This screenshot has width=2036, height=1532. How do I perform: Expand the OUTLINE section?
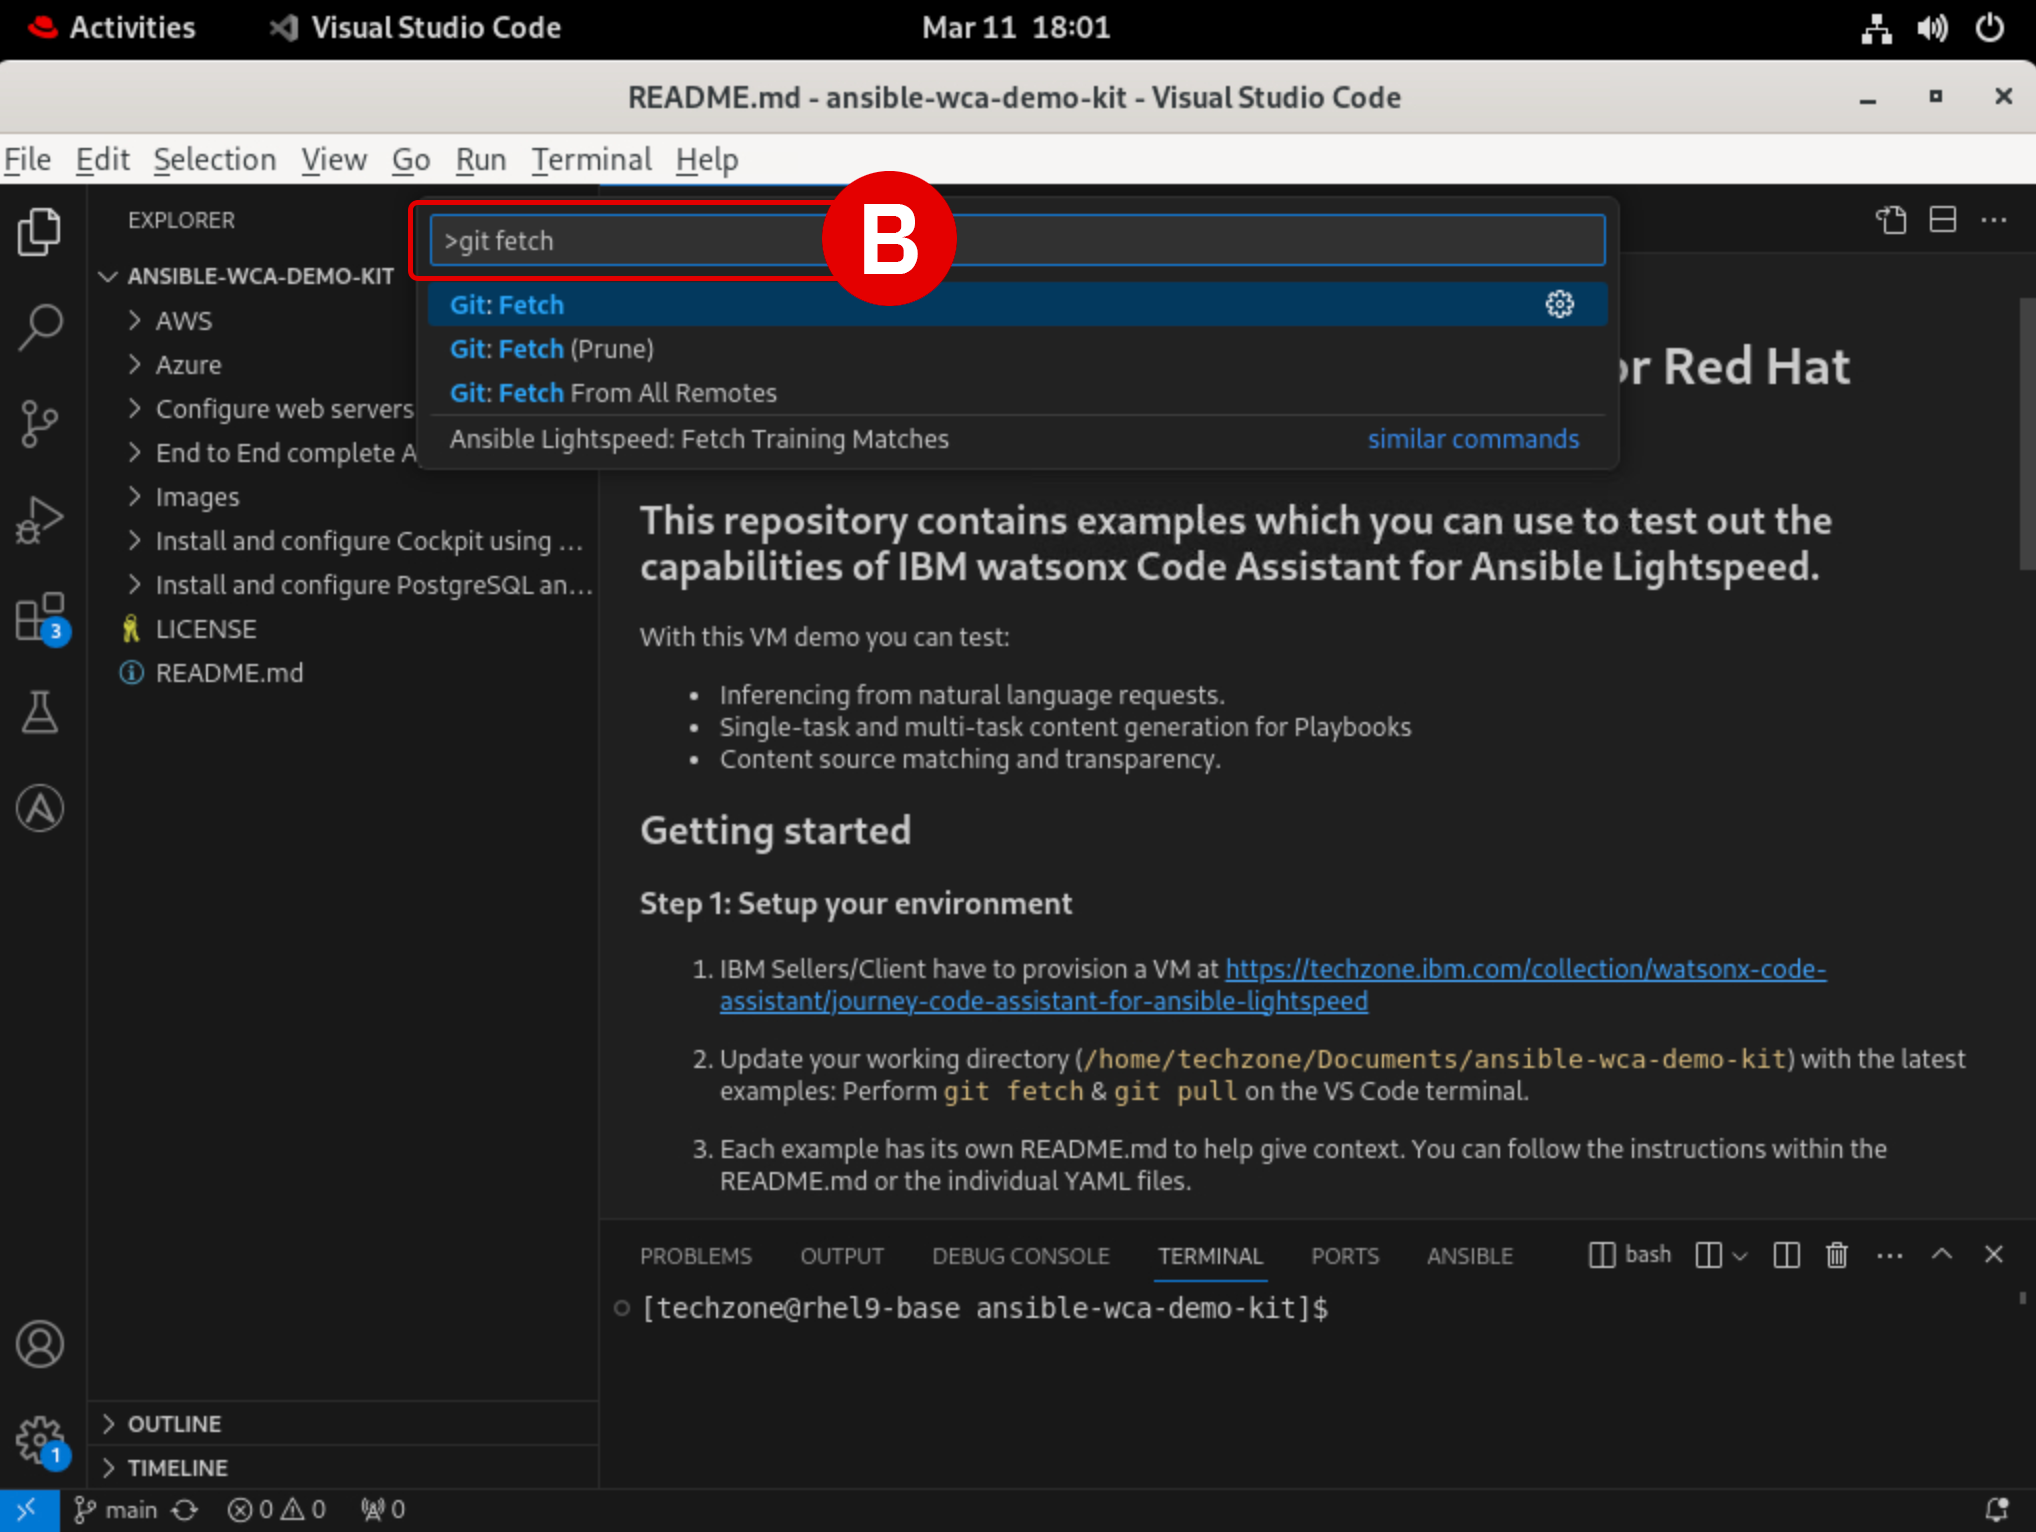click(174, 1423)
